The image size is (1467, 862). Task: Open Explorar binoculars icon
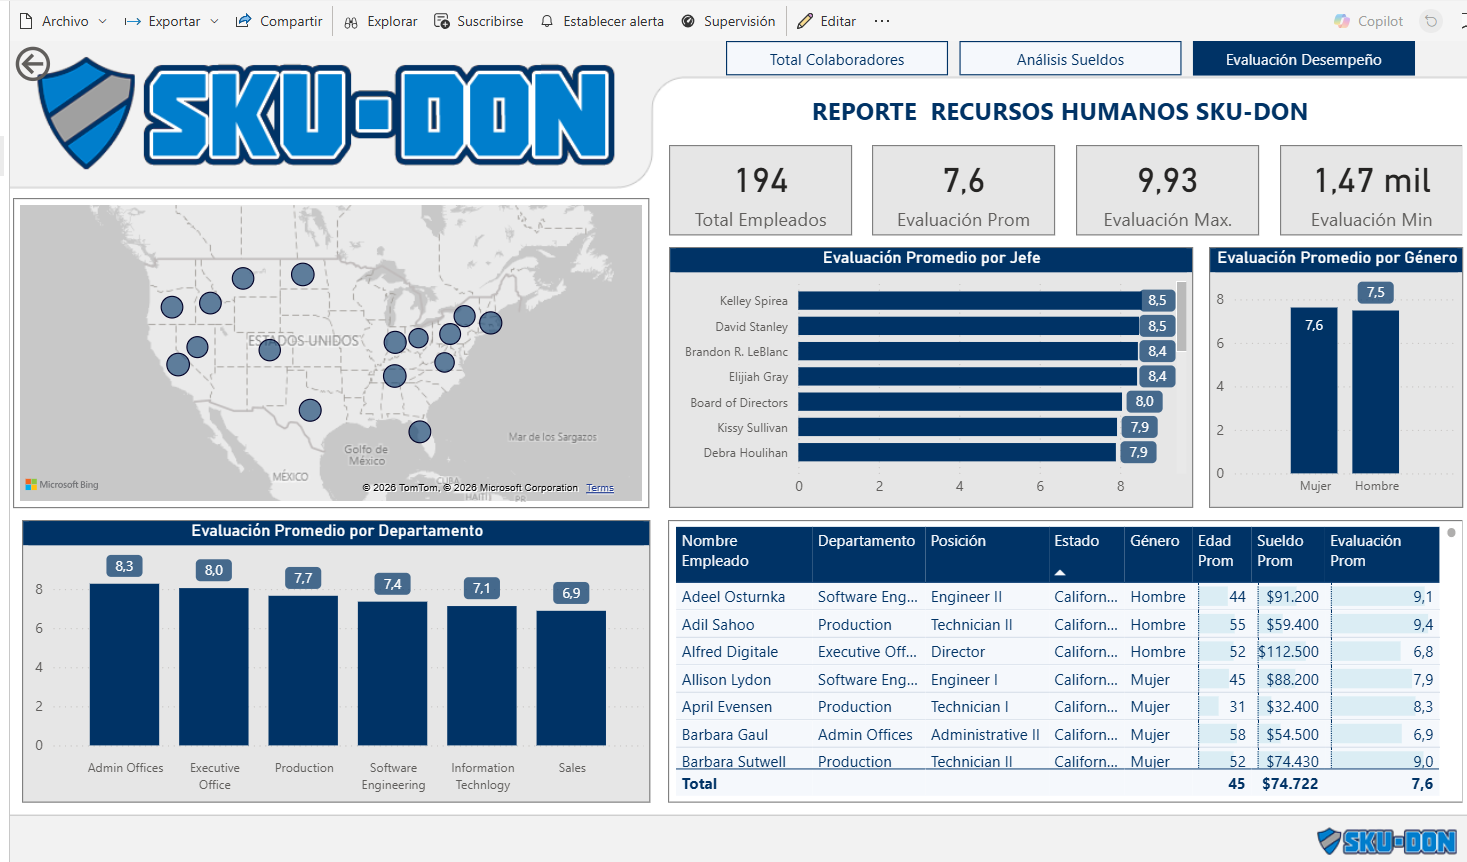tap(351, 21)
